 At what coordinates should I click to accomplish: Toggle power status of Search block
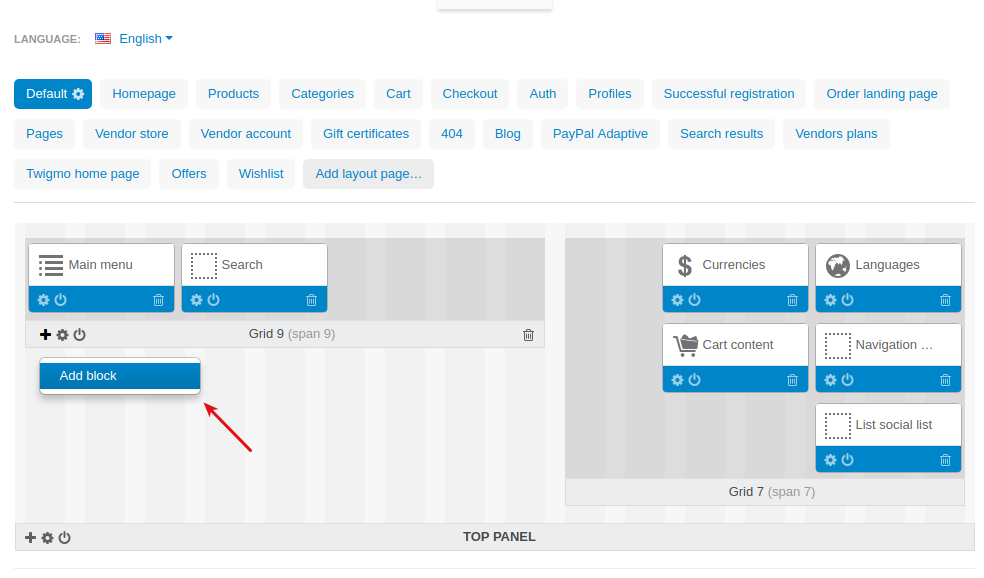coord(213,300)
